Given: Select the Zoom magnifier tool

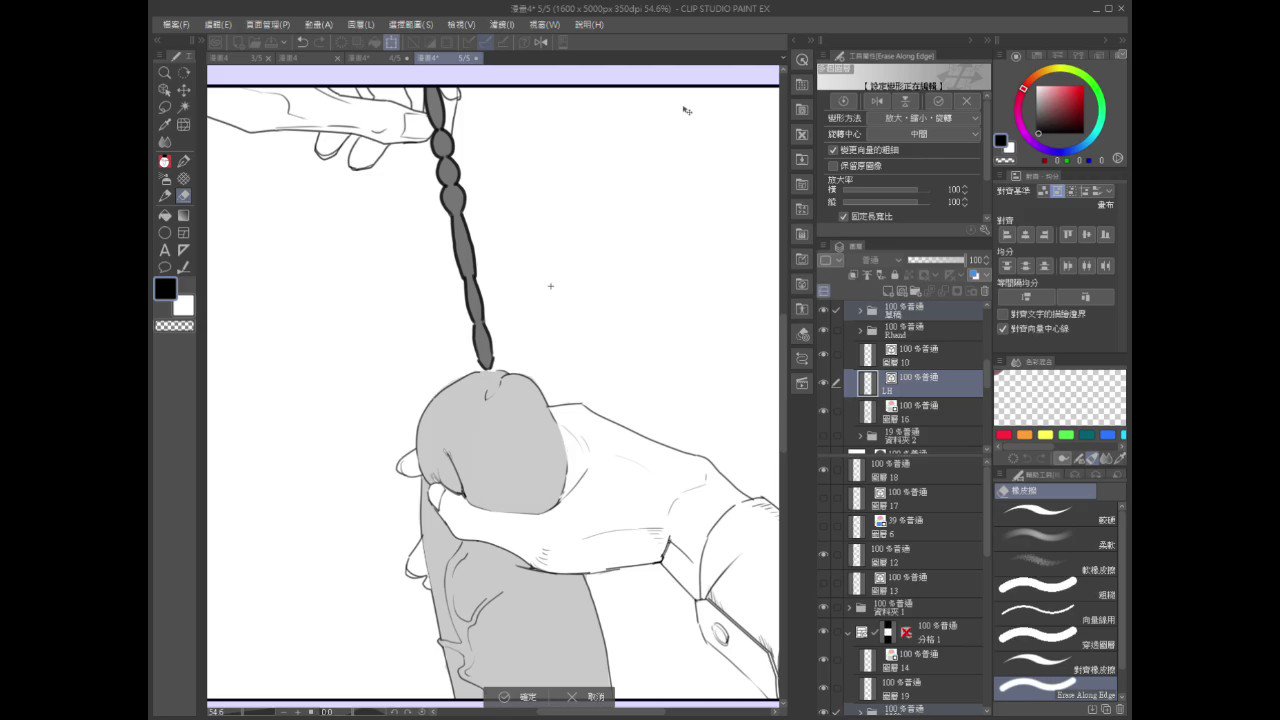Looking at the screenshot, I should click(x=165, y=73).
